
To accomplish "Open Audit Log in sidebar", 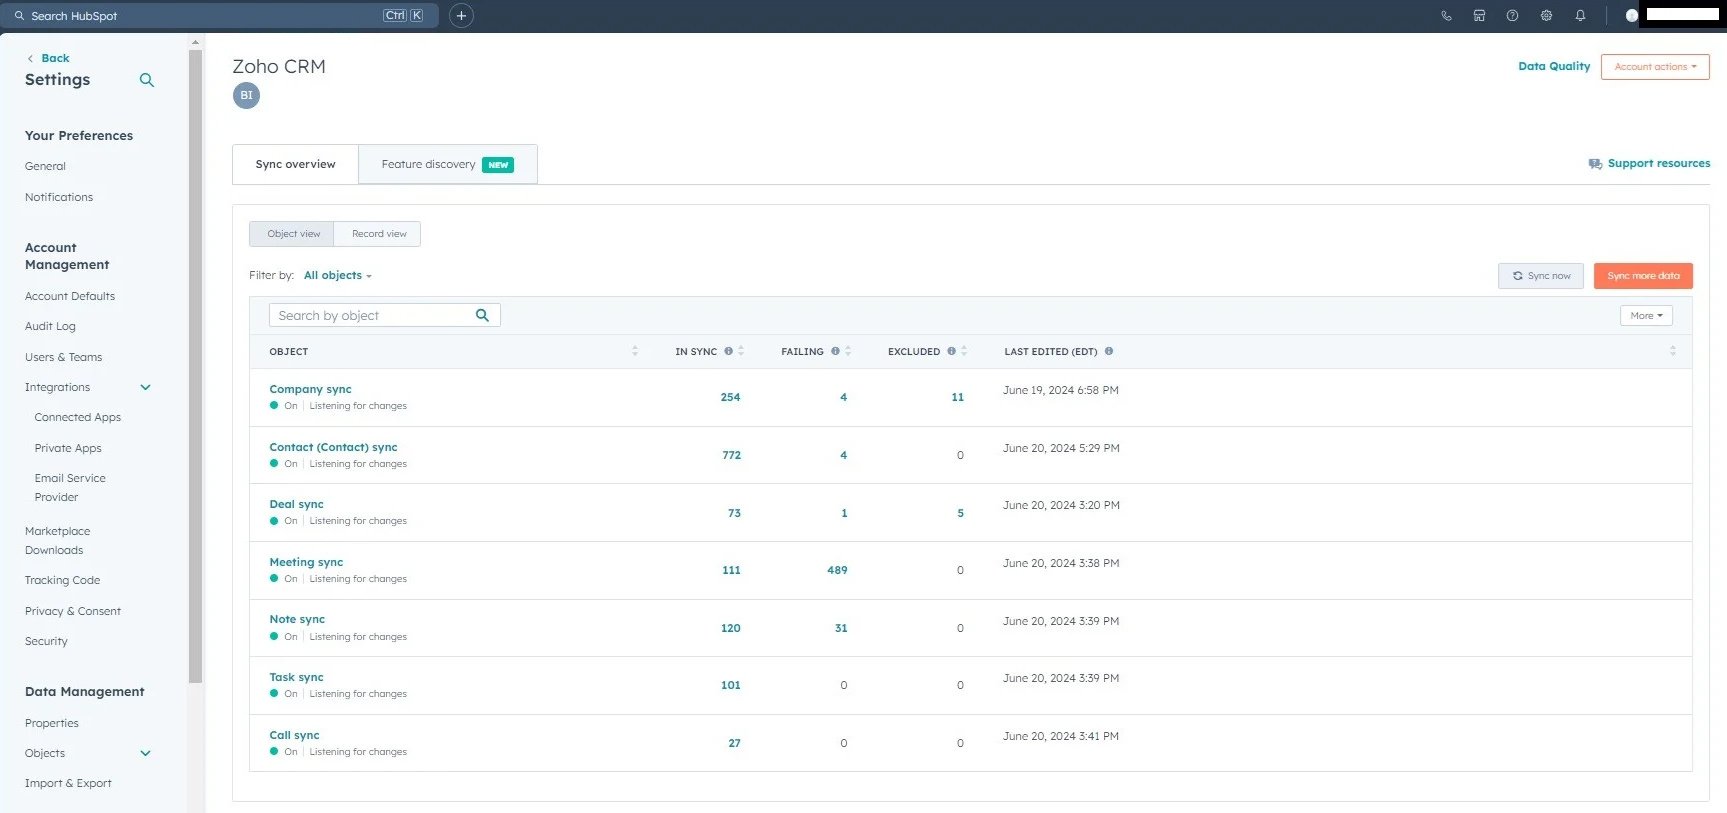I will click(x=50, y=327).
